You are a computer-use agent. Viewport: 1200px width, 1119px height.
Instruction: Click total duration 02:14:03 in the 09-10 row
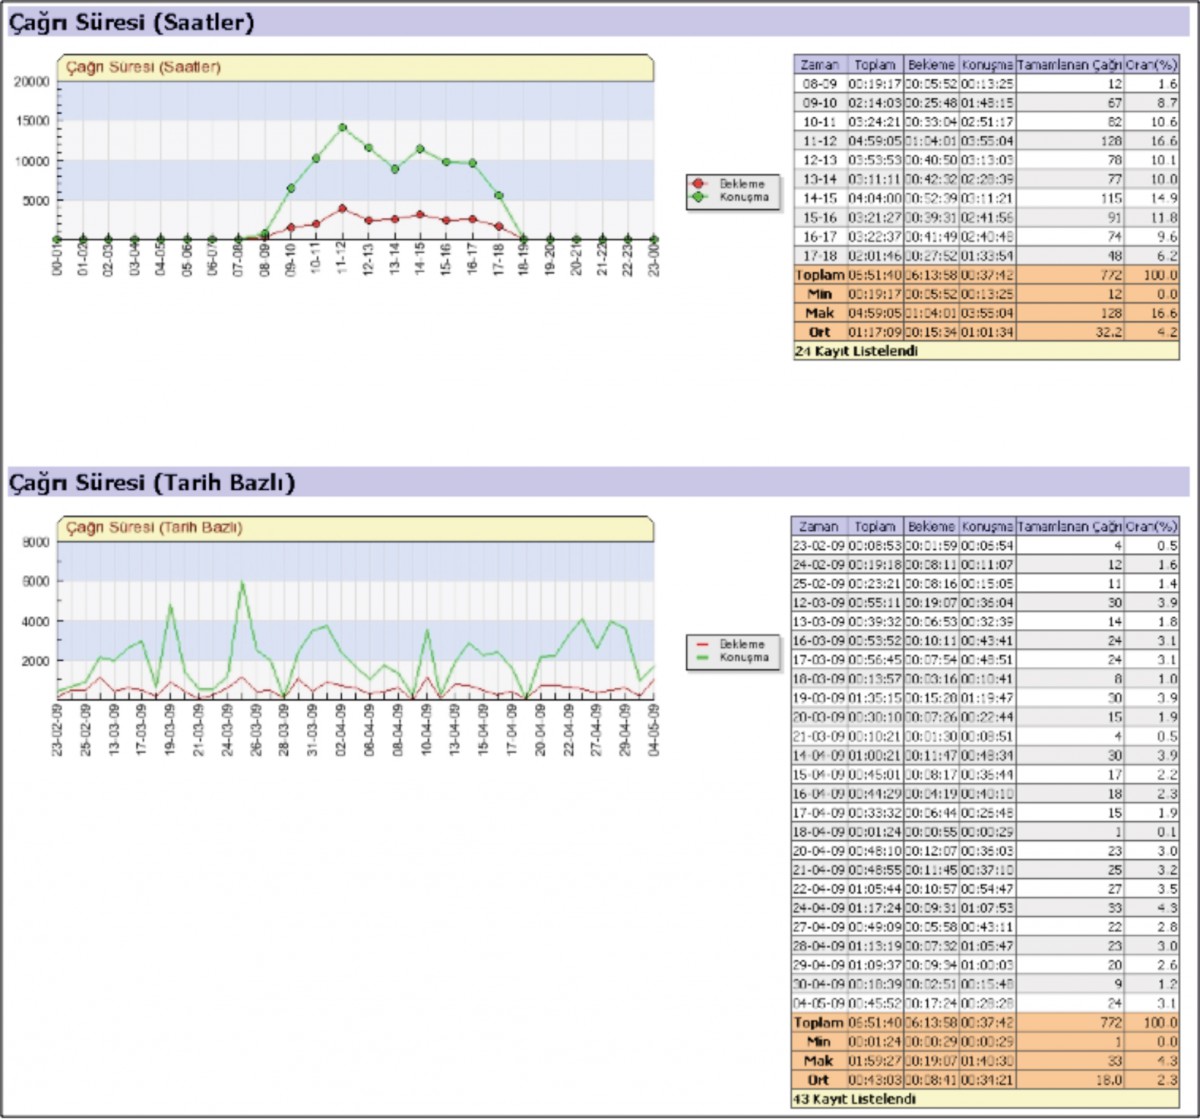pyautogui.click(x=875, y=103)
